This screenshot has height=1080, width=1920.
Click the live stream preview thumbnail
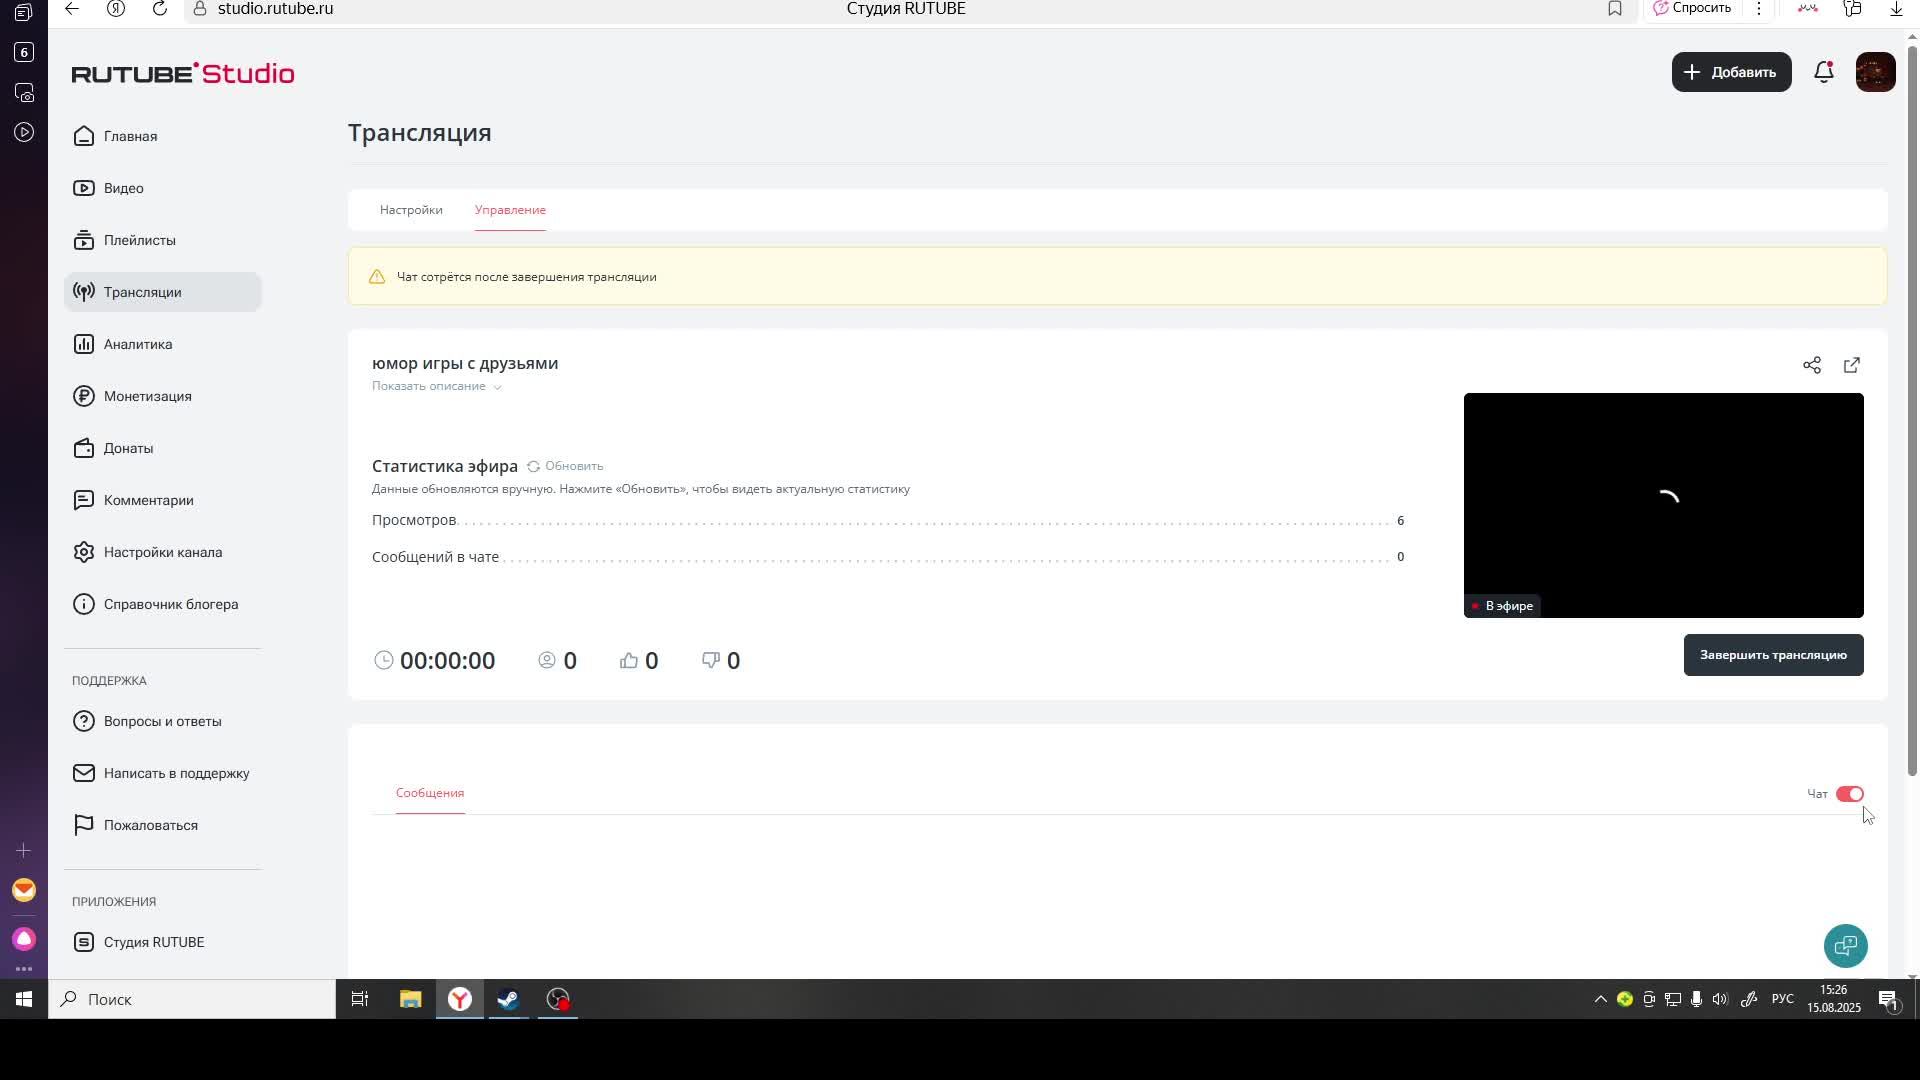1663,505
